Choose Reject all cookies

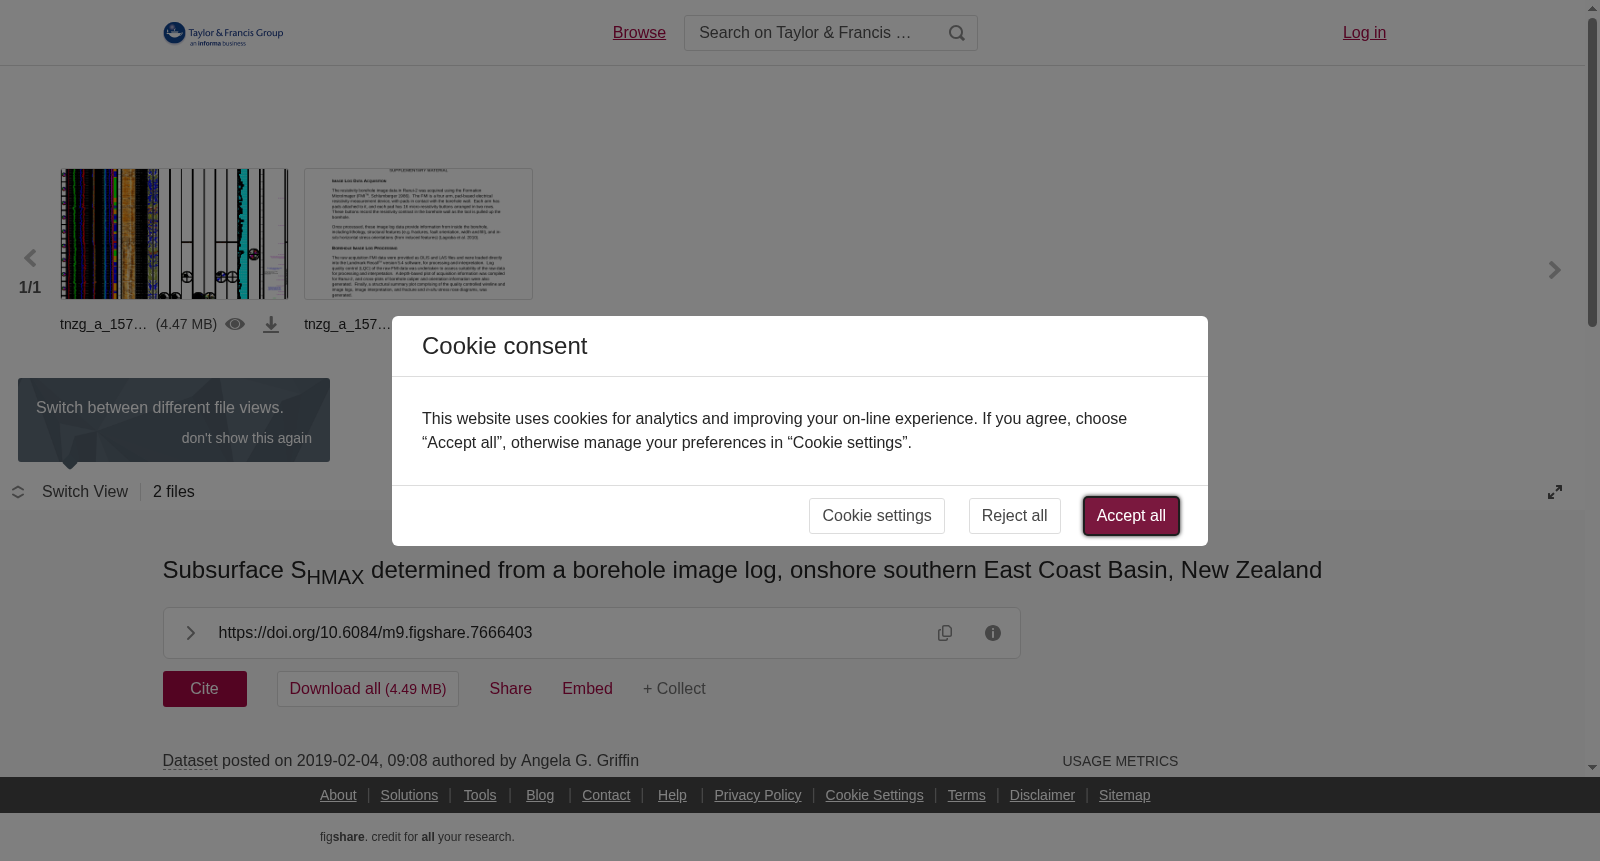click(x=1015, y=516)
